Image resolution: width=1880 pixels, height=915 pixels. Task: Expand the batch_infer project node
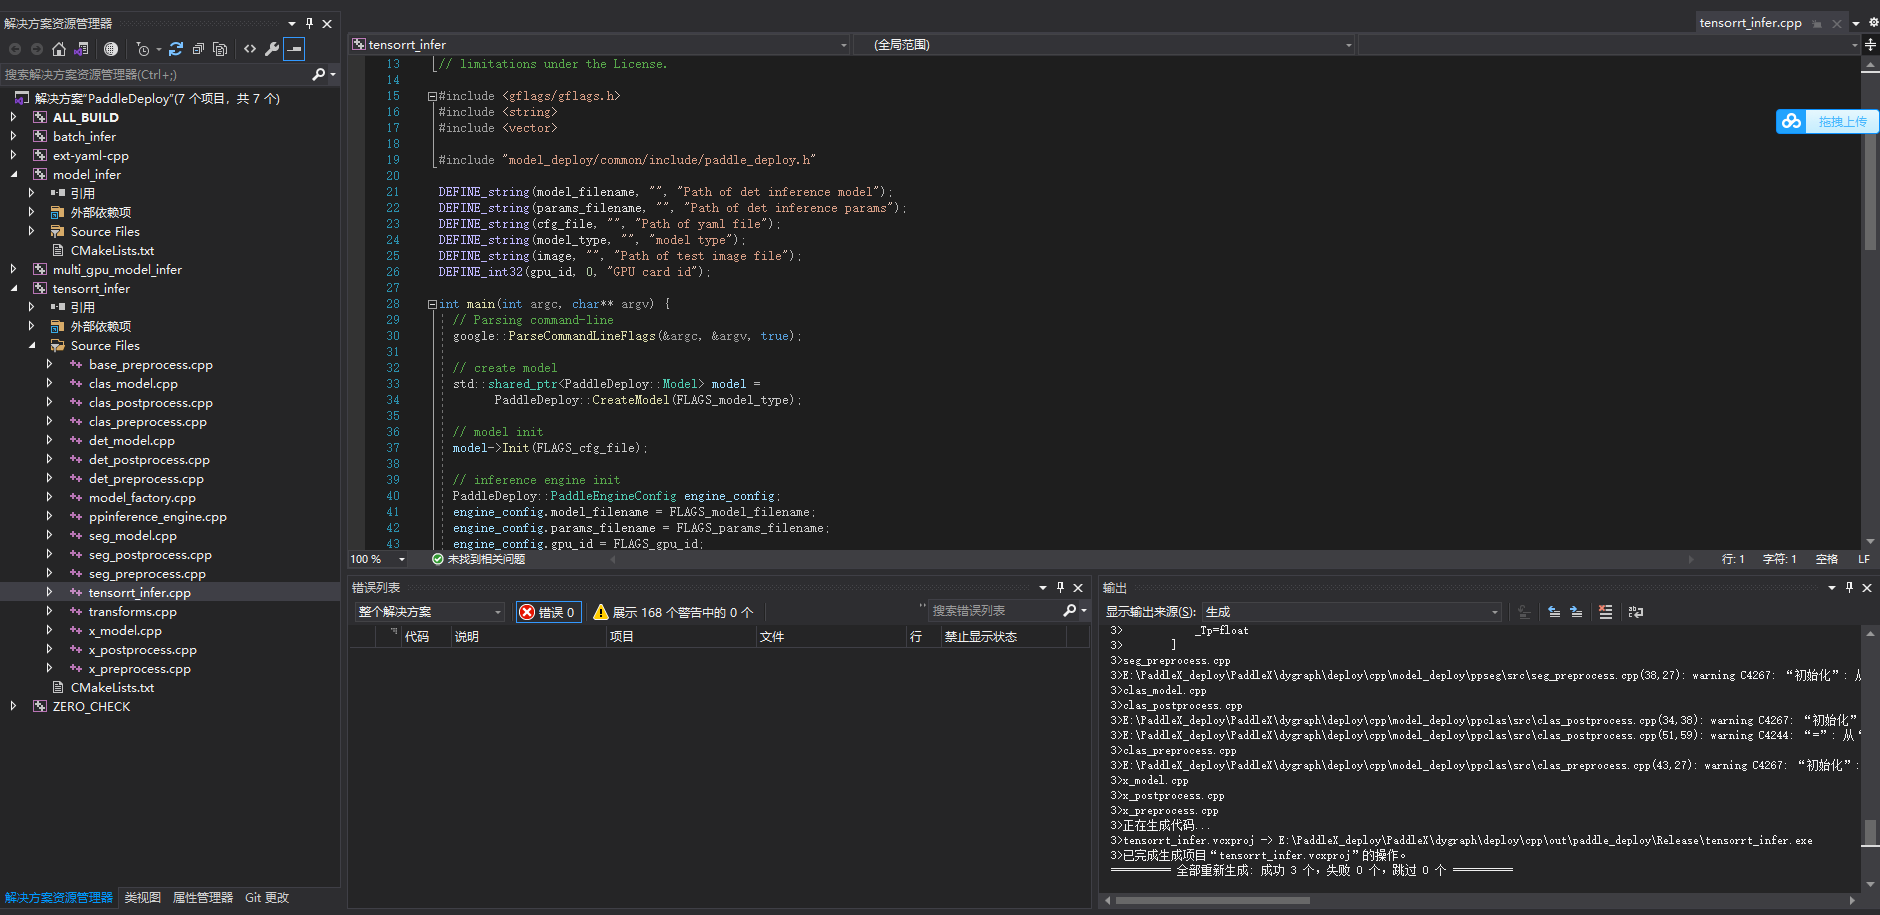click(x=13, y=136)
